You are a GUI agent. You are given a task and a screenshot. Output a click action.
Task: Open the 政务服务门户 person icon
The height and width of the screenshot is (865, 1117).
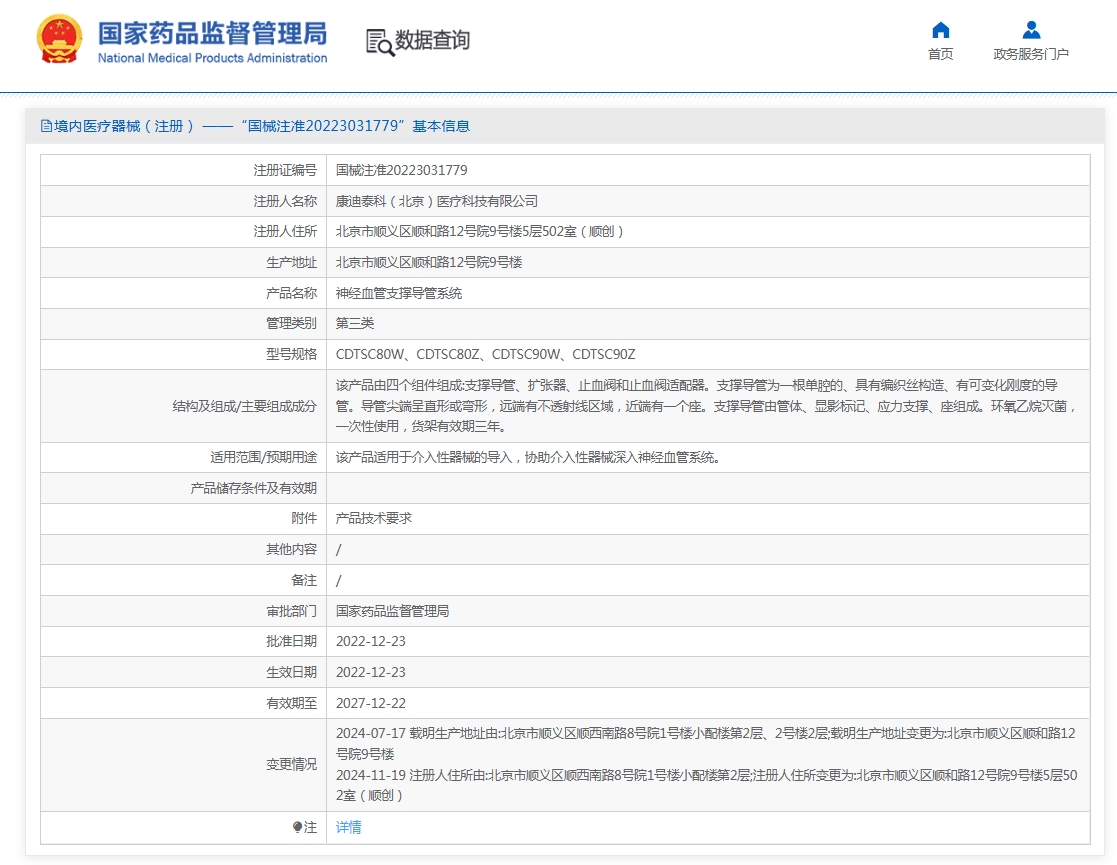pos(1031,30)
